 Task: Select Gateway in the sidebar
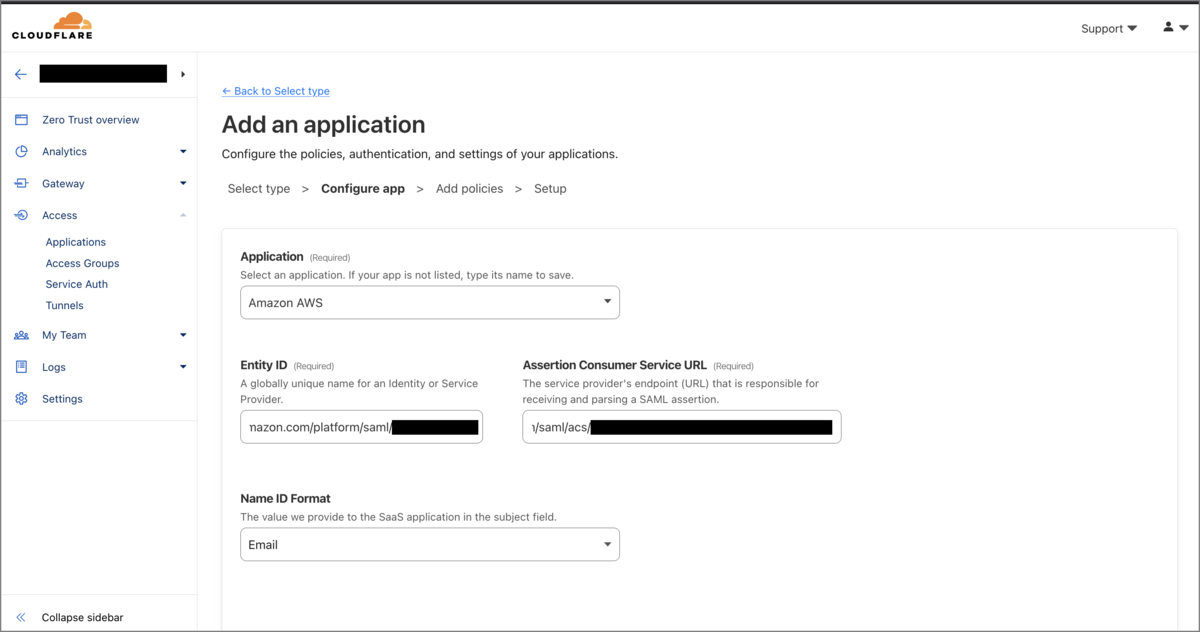pos(63,184)
